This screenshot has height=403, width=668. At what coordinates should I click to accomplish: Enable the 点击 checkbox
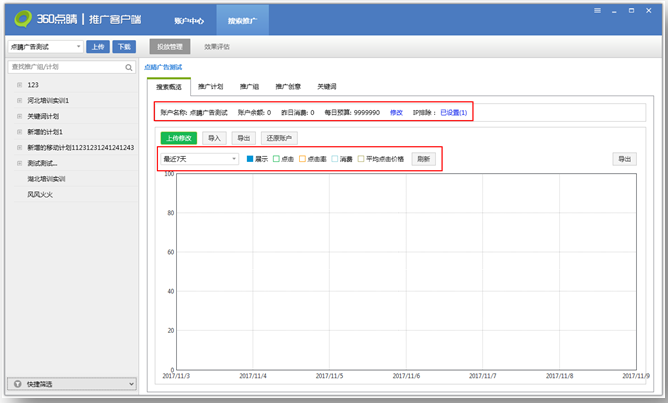pos(277,159)
